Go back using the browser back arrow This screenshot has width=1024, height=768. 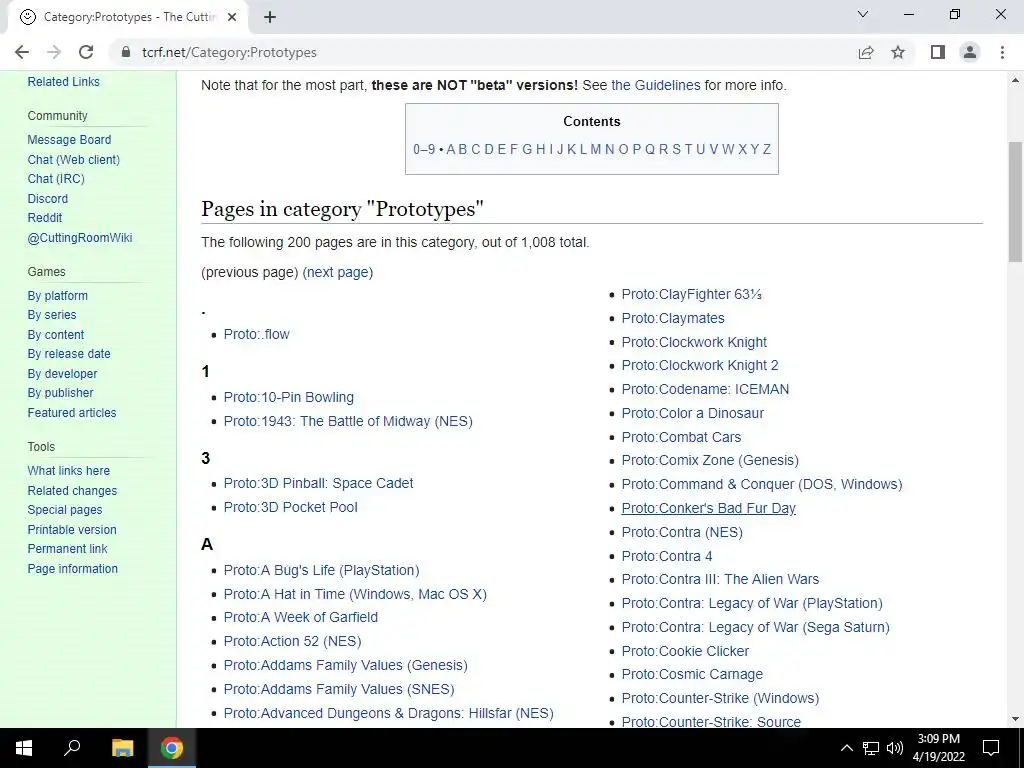pos(22,52)
